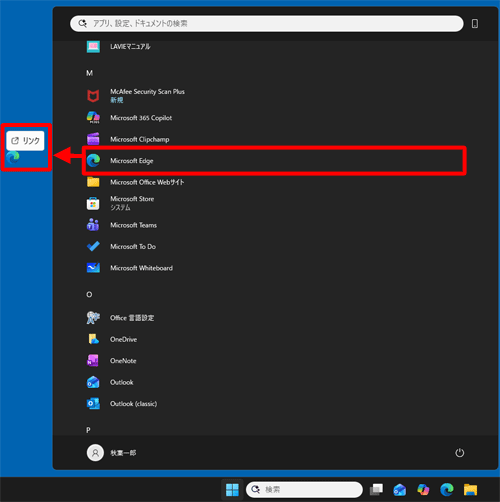This screenshot has width=500, height=502.
Task: Click the McAfee Security Scan Plus icon
Action: point(93,96)
